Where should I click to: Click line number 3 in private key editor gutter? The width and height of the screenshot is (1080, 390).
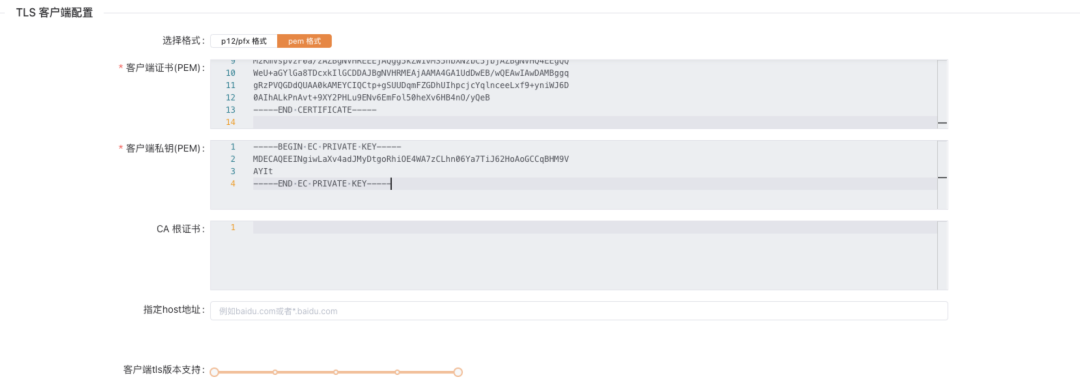tap(233, 171)
